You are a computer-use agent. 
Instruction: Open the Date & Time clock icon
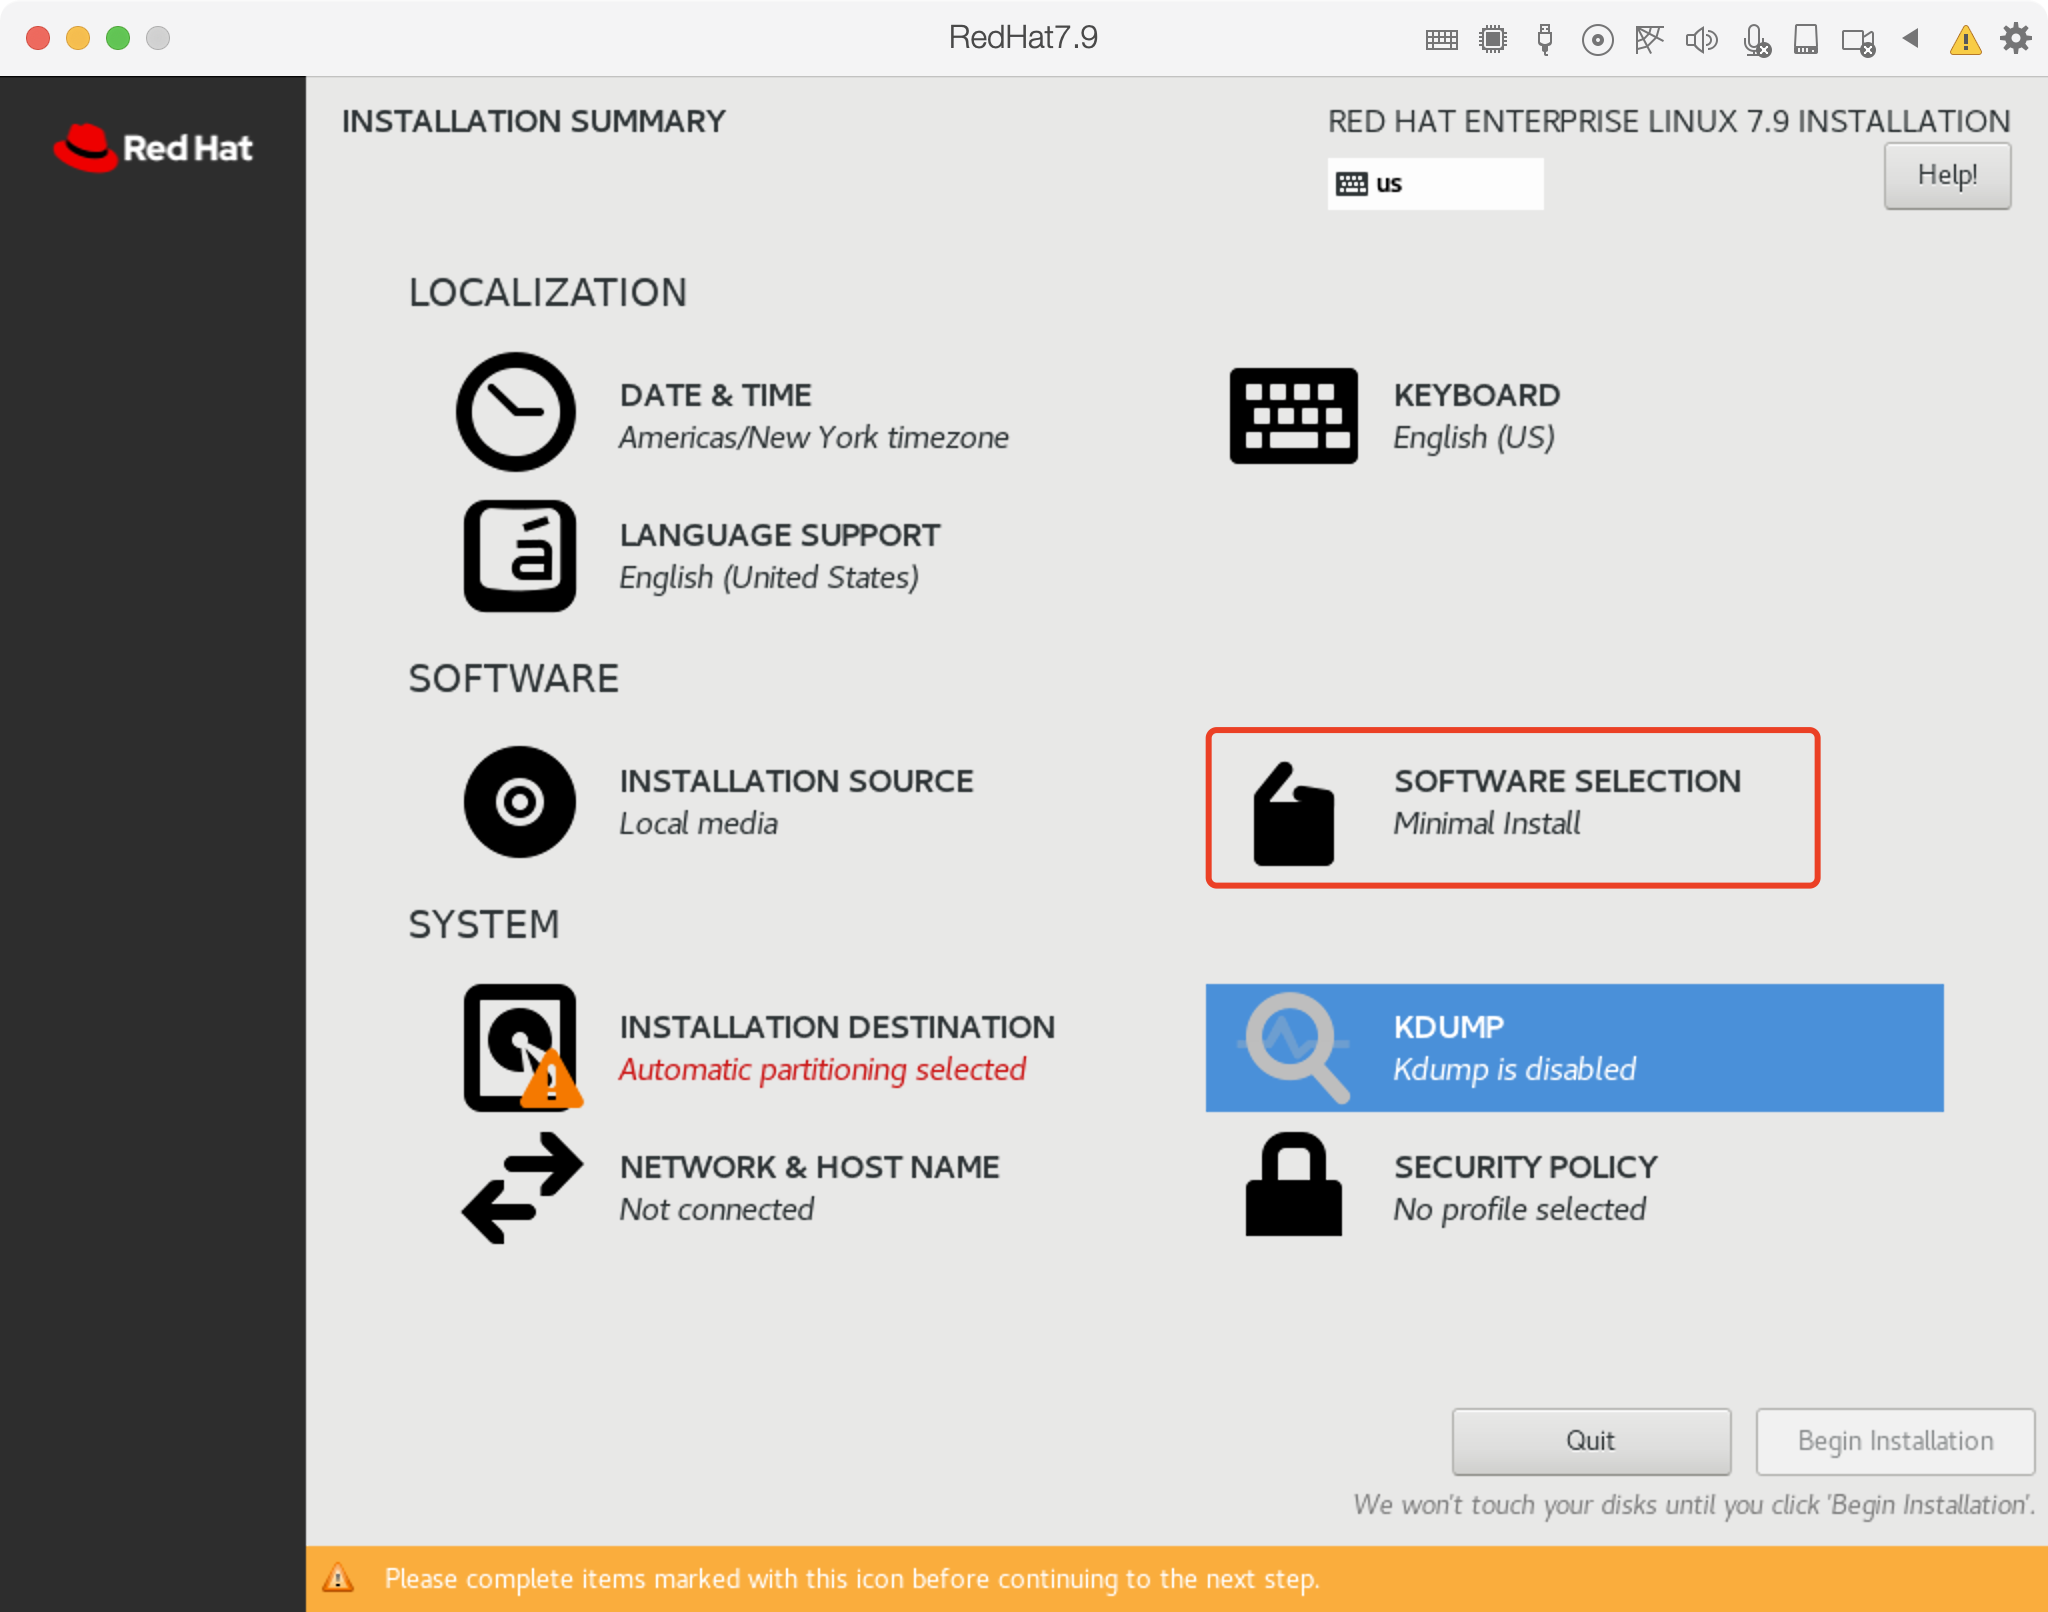click(515, 412)
